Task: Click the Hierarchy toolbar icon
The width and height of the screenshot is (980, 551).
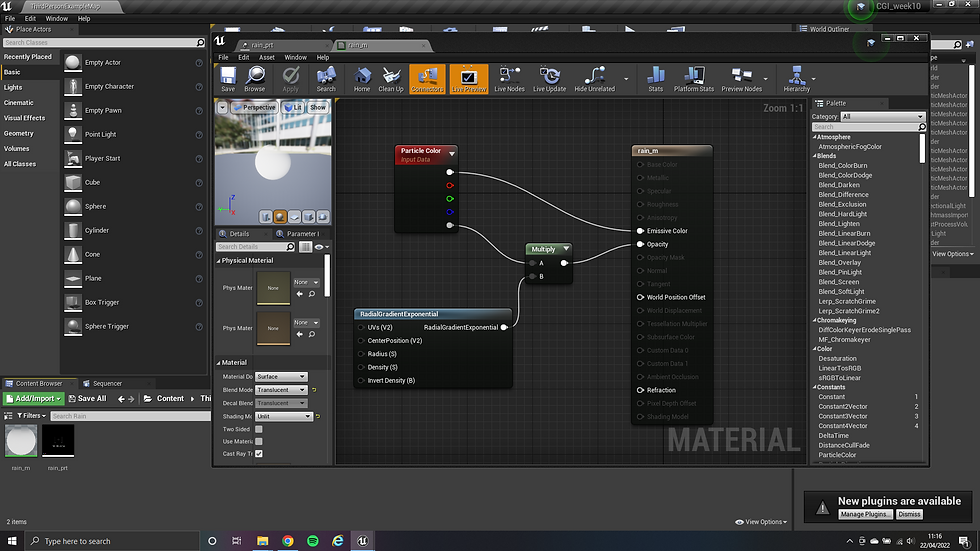Action: pyautogui.click(x=796, y=79)
